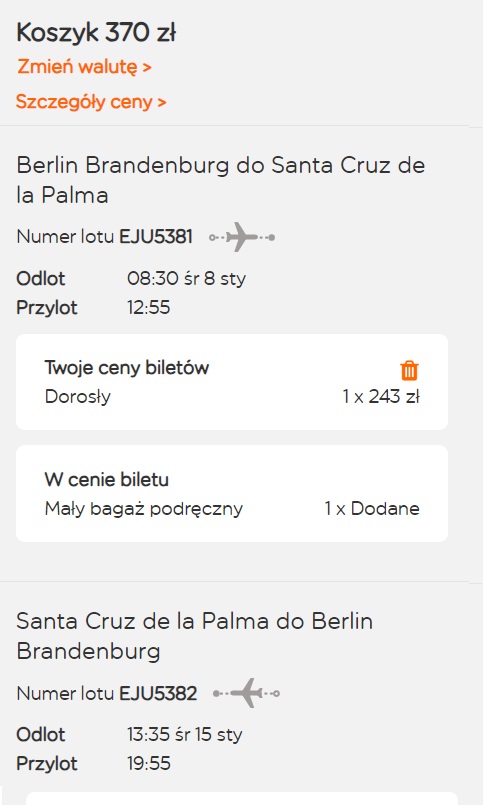The height and width of the screenshot is (805, 483).
Task: Click return arrival time 19:55
Action: (x=148, y=763)
